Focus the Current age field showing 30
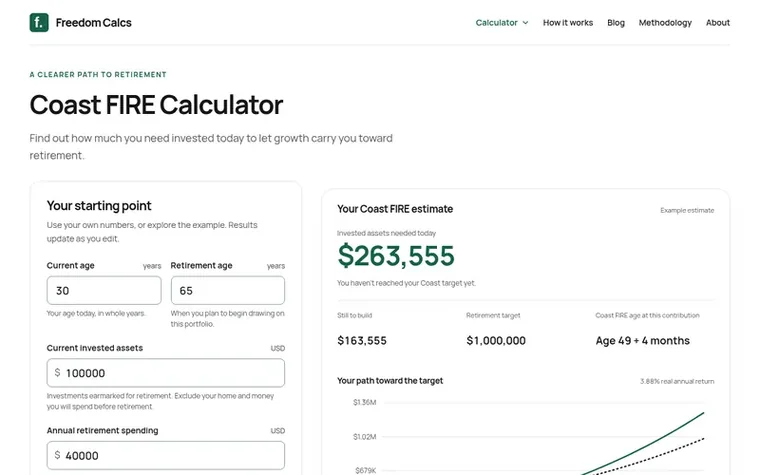 pos(104,290)
